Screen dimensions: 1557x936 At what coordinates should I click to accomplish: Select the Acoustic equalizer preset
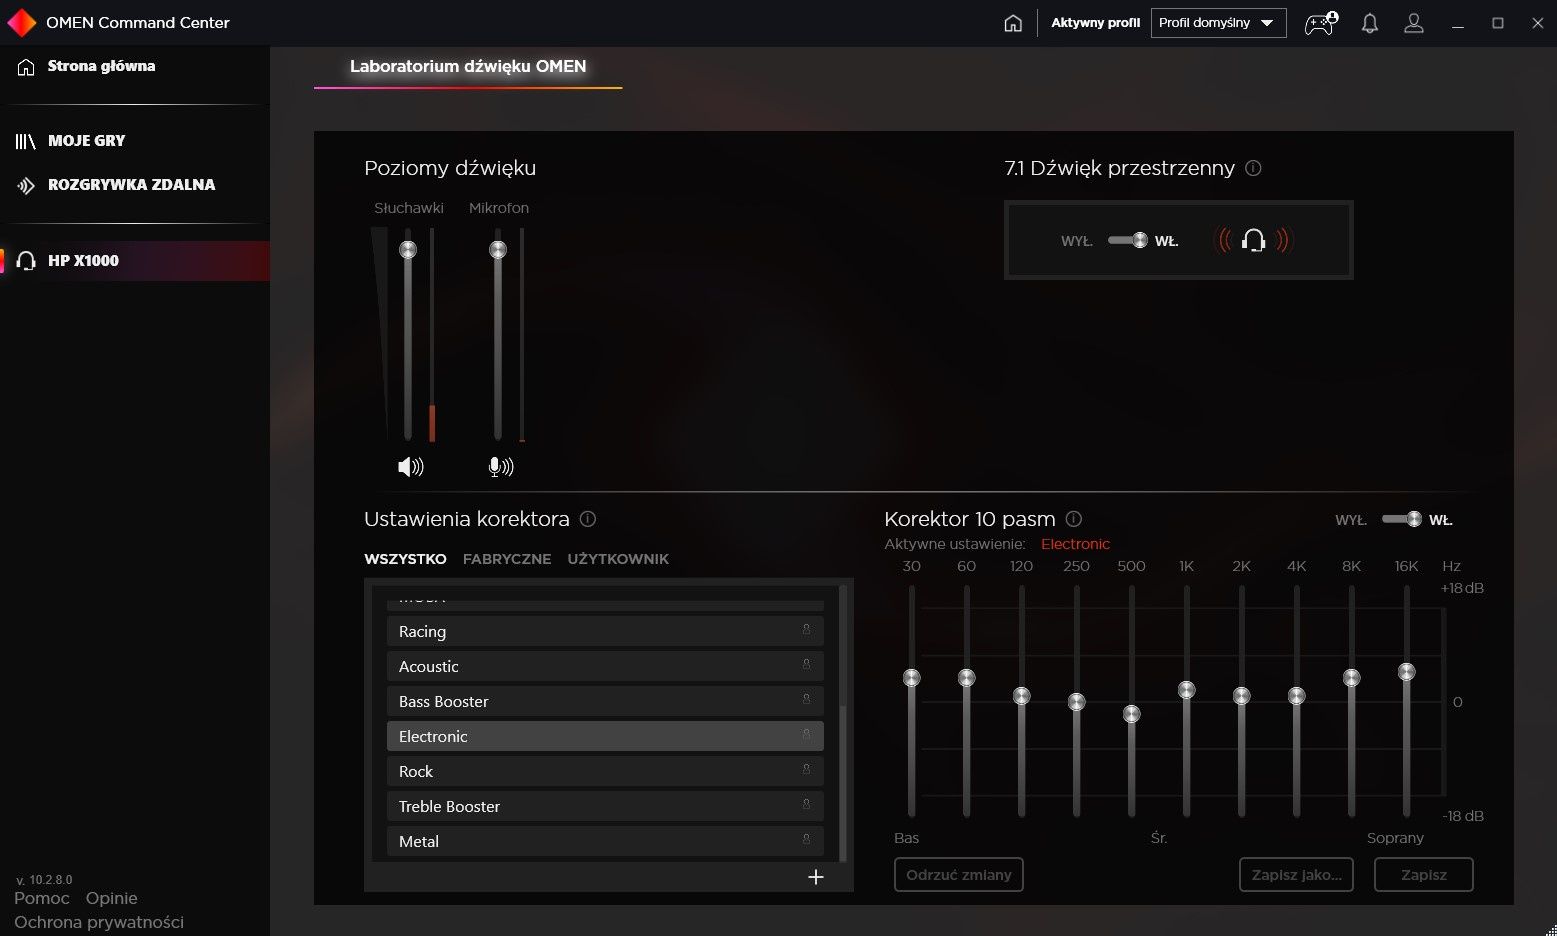click(x=605, y=666)
